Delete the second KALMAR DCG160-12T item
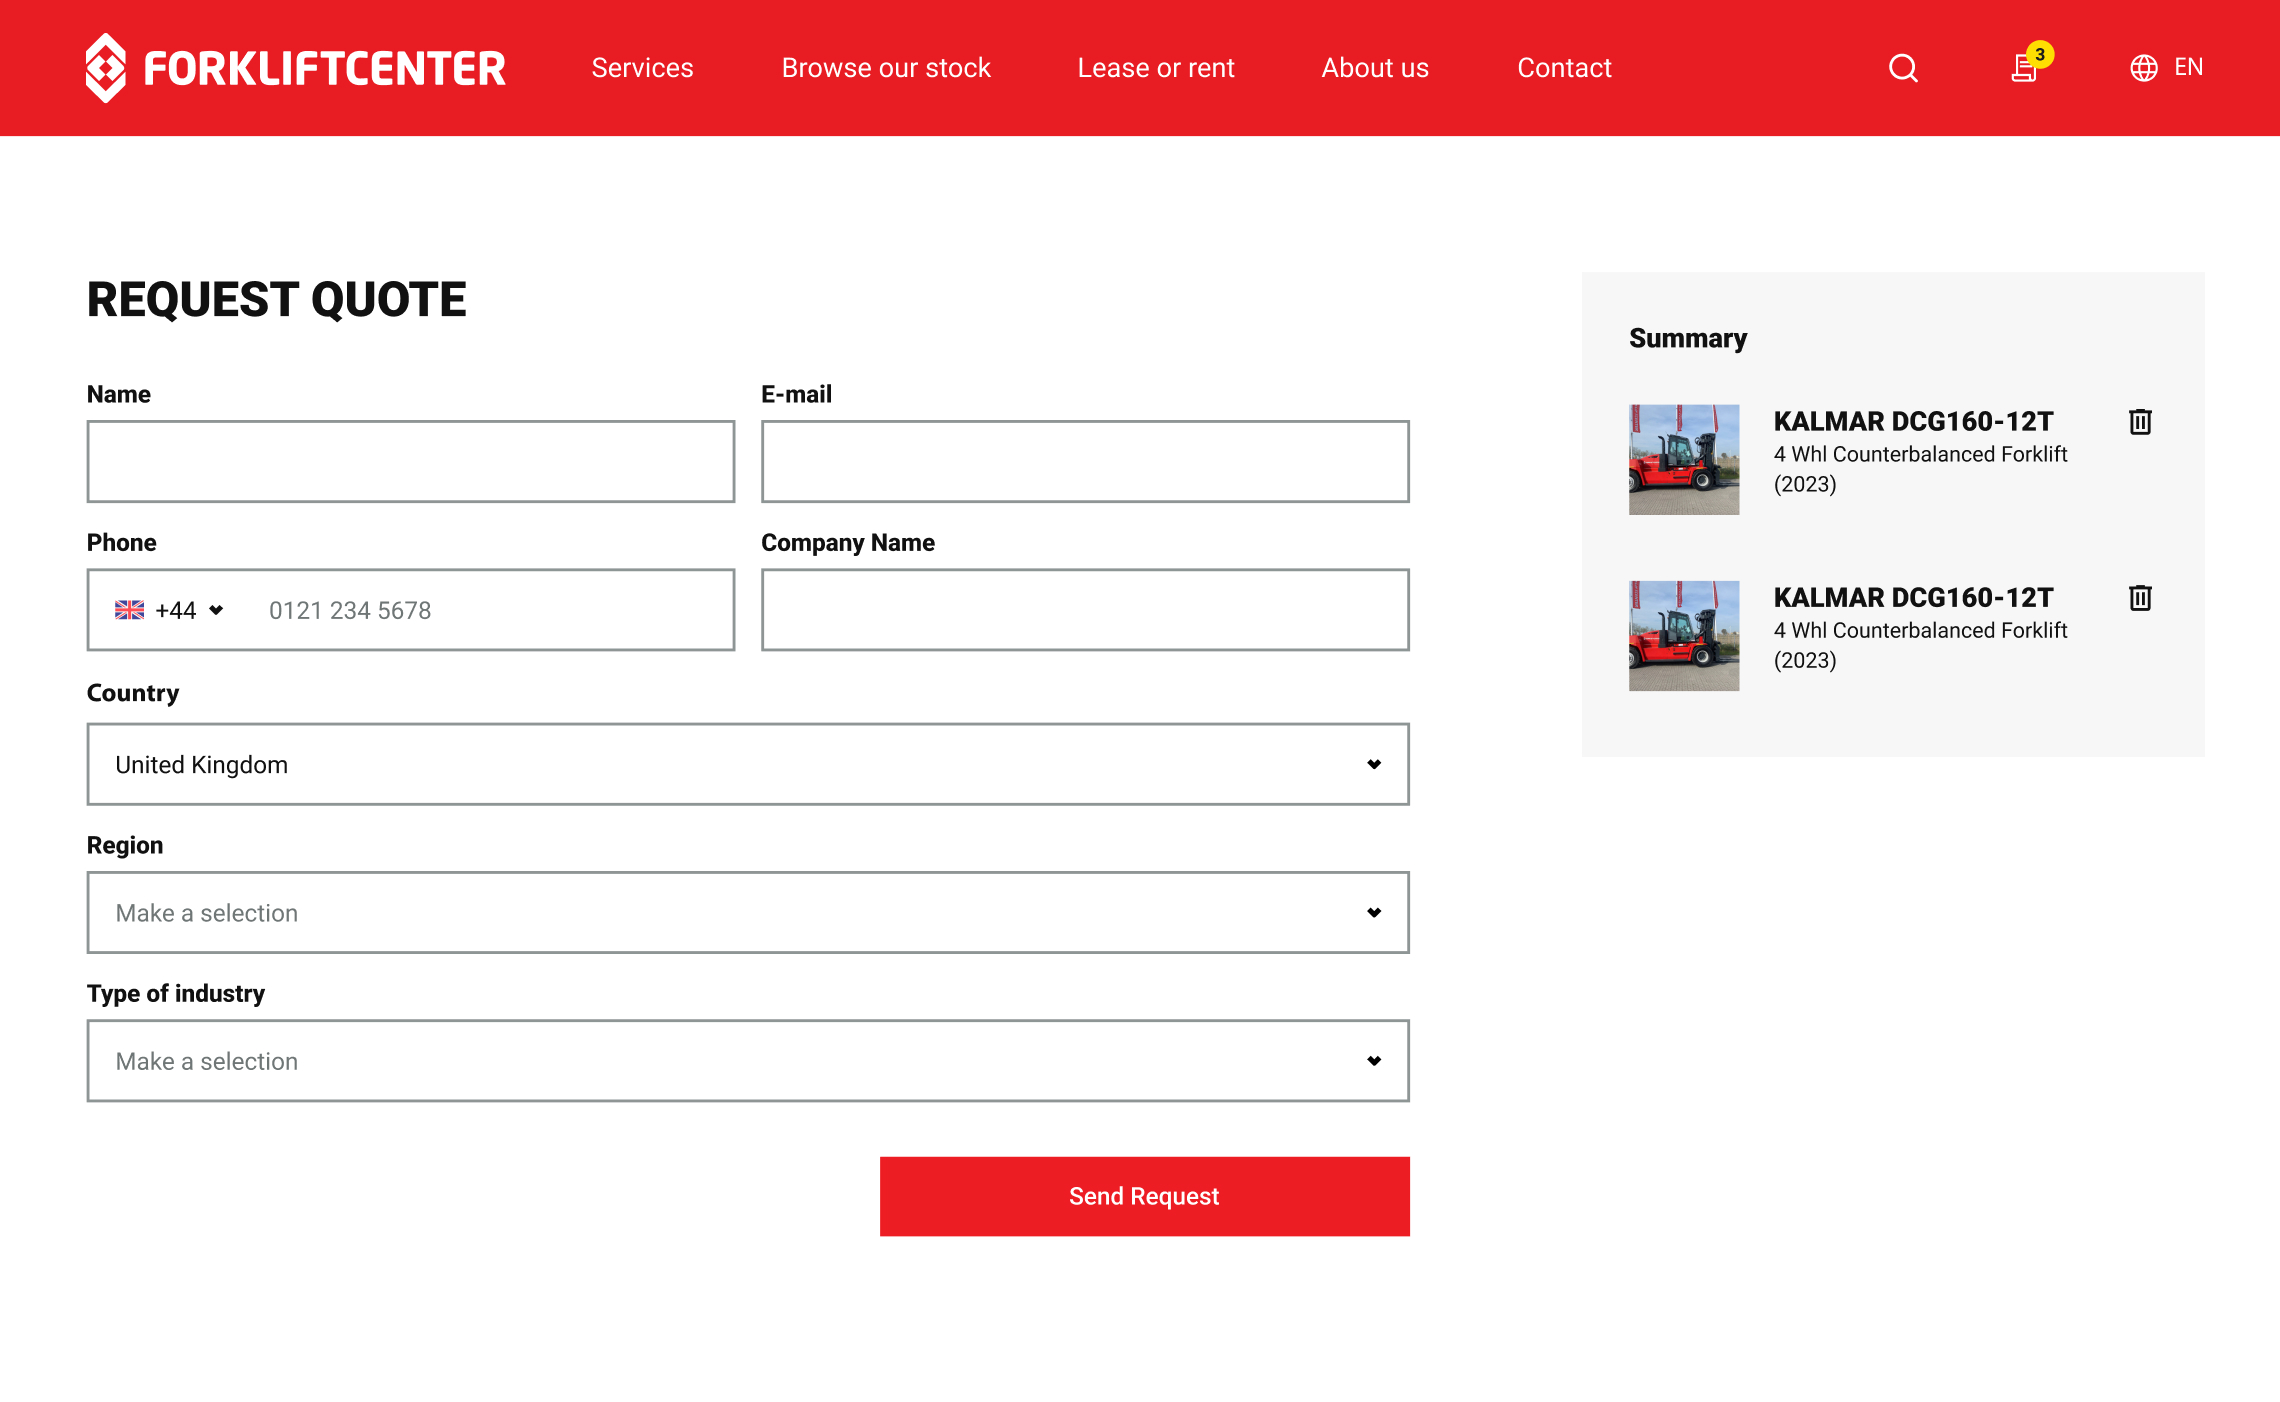Image resolution: width=2280 pixels, height=1402 pixels. [x=2140, y=598]
